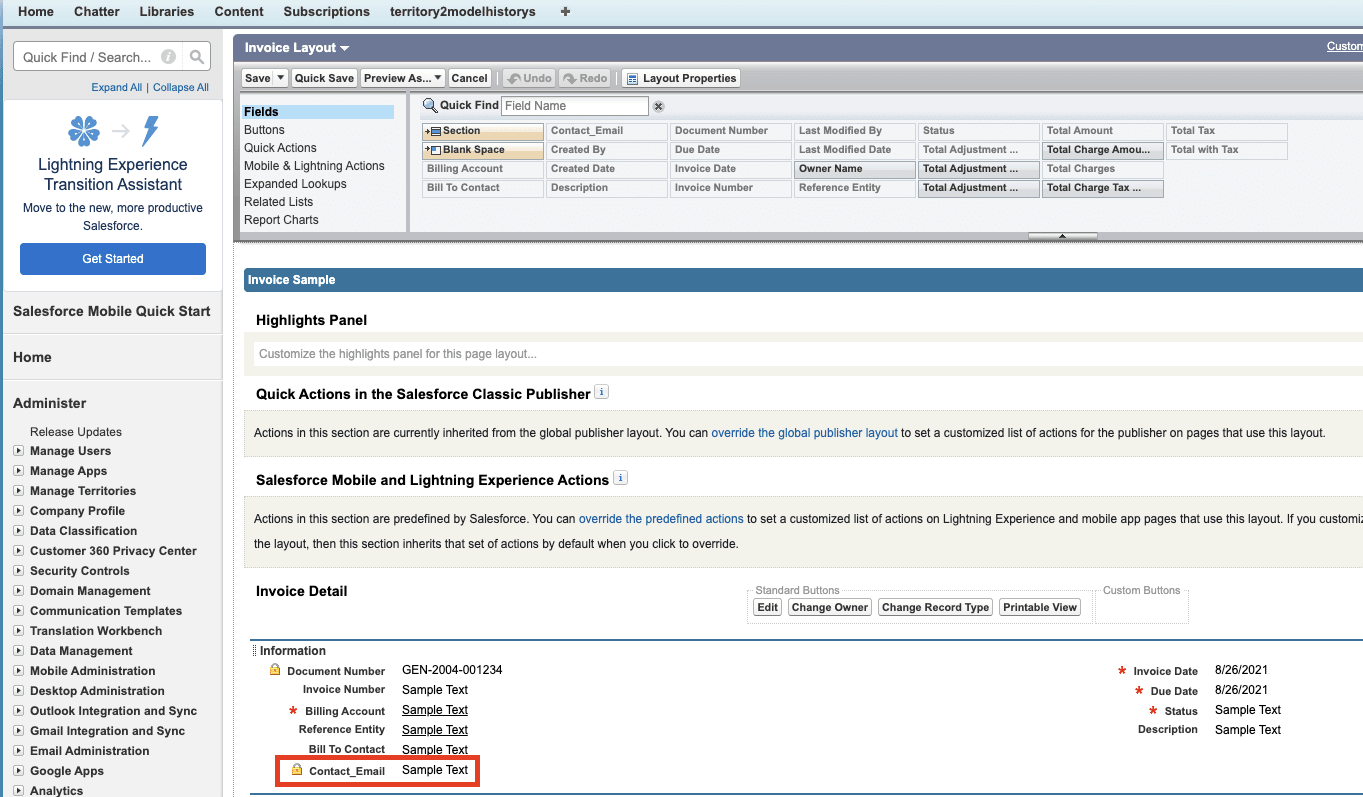Viewport: 1363px width, 797px height.
Task: Switch to the Chatter tab
Action: 97,12
